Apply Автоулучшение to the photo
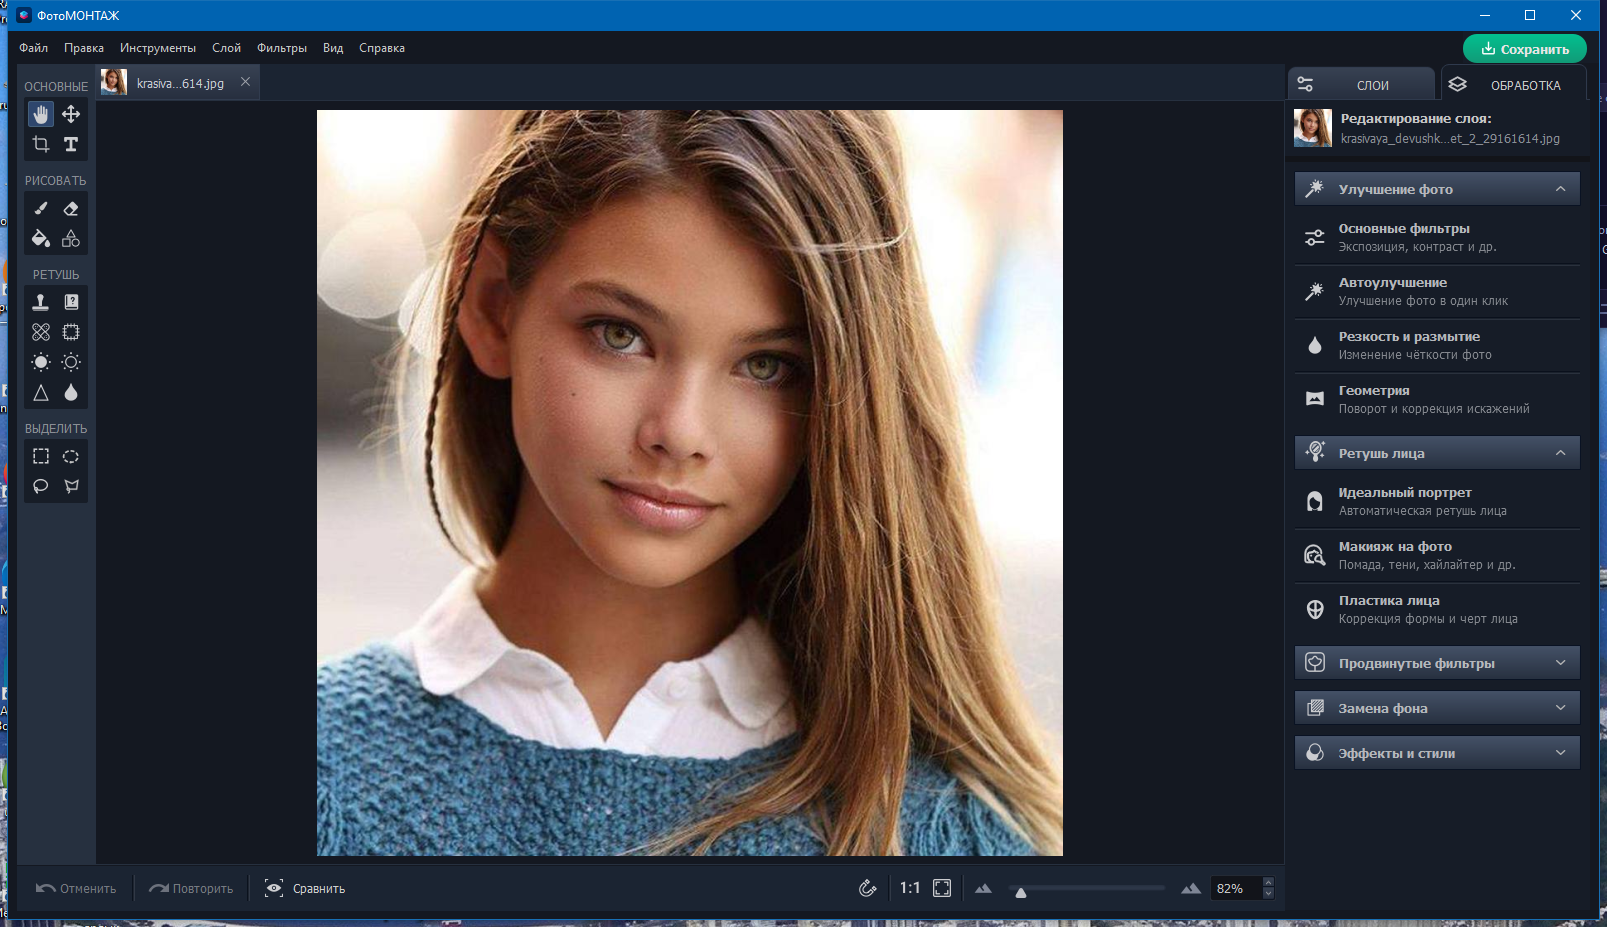This screenshot has height=927, width=1607. (x=1437, y=292)
